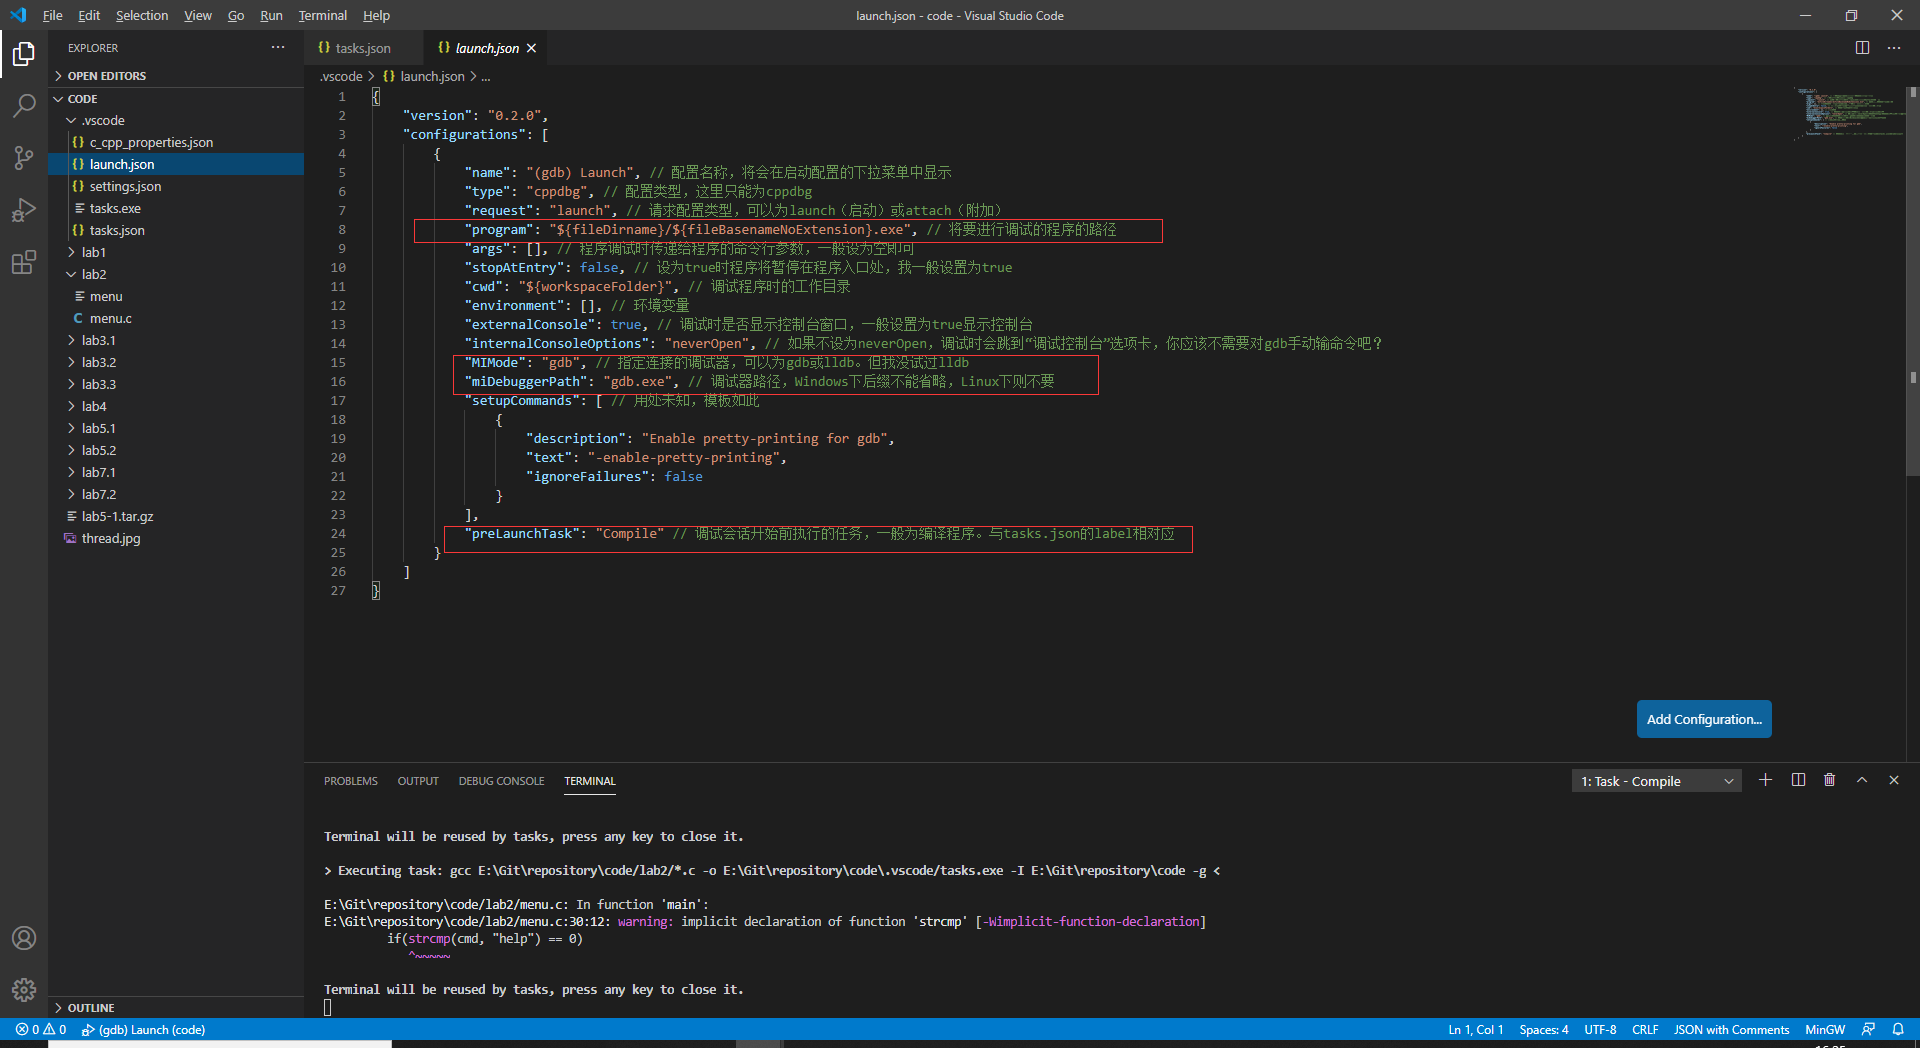Image resolution: width=1920 pixels, height=1048 pixels.
Task: Click the Manage gear icon
Action: [24, 990]
